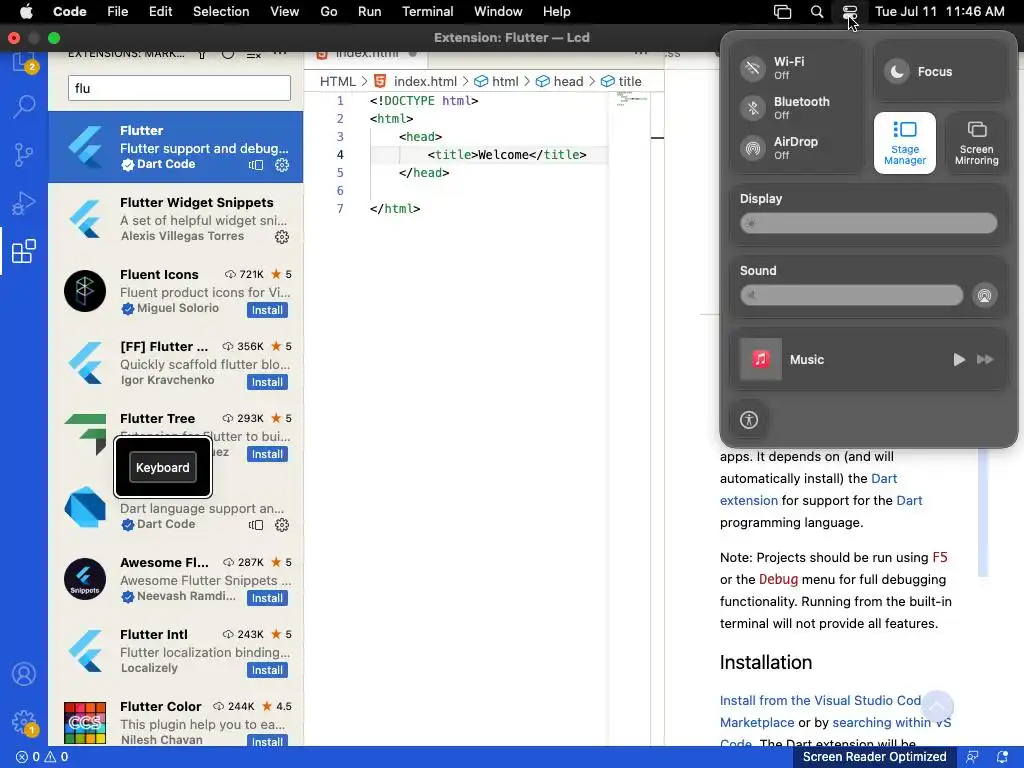Screen dimensions: 1024x768
Task: Click the feedback icon in status bar
Action: click(x=972, y=757)
